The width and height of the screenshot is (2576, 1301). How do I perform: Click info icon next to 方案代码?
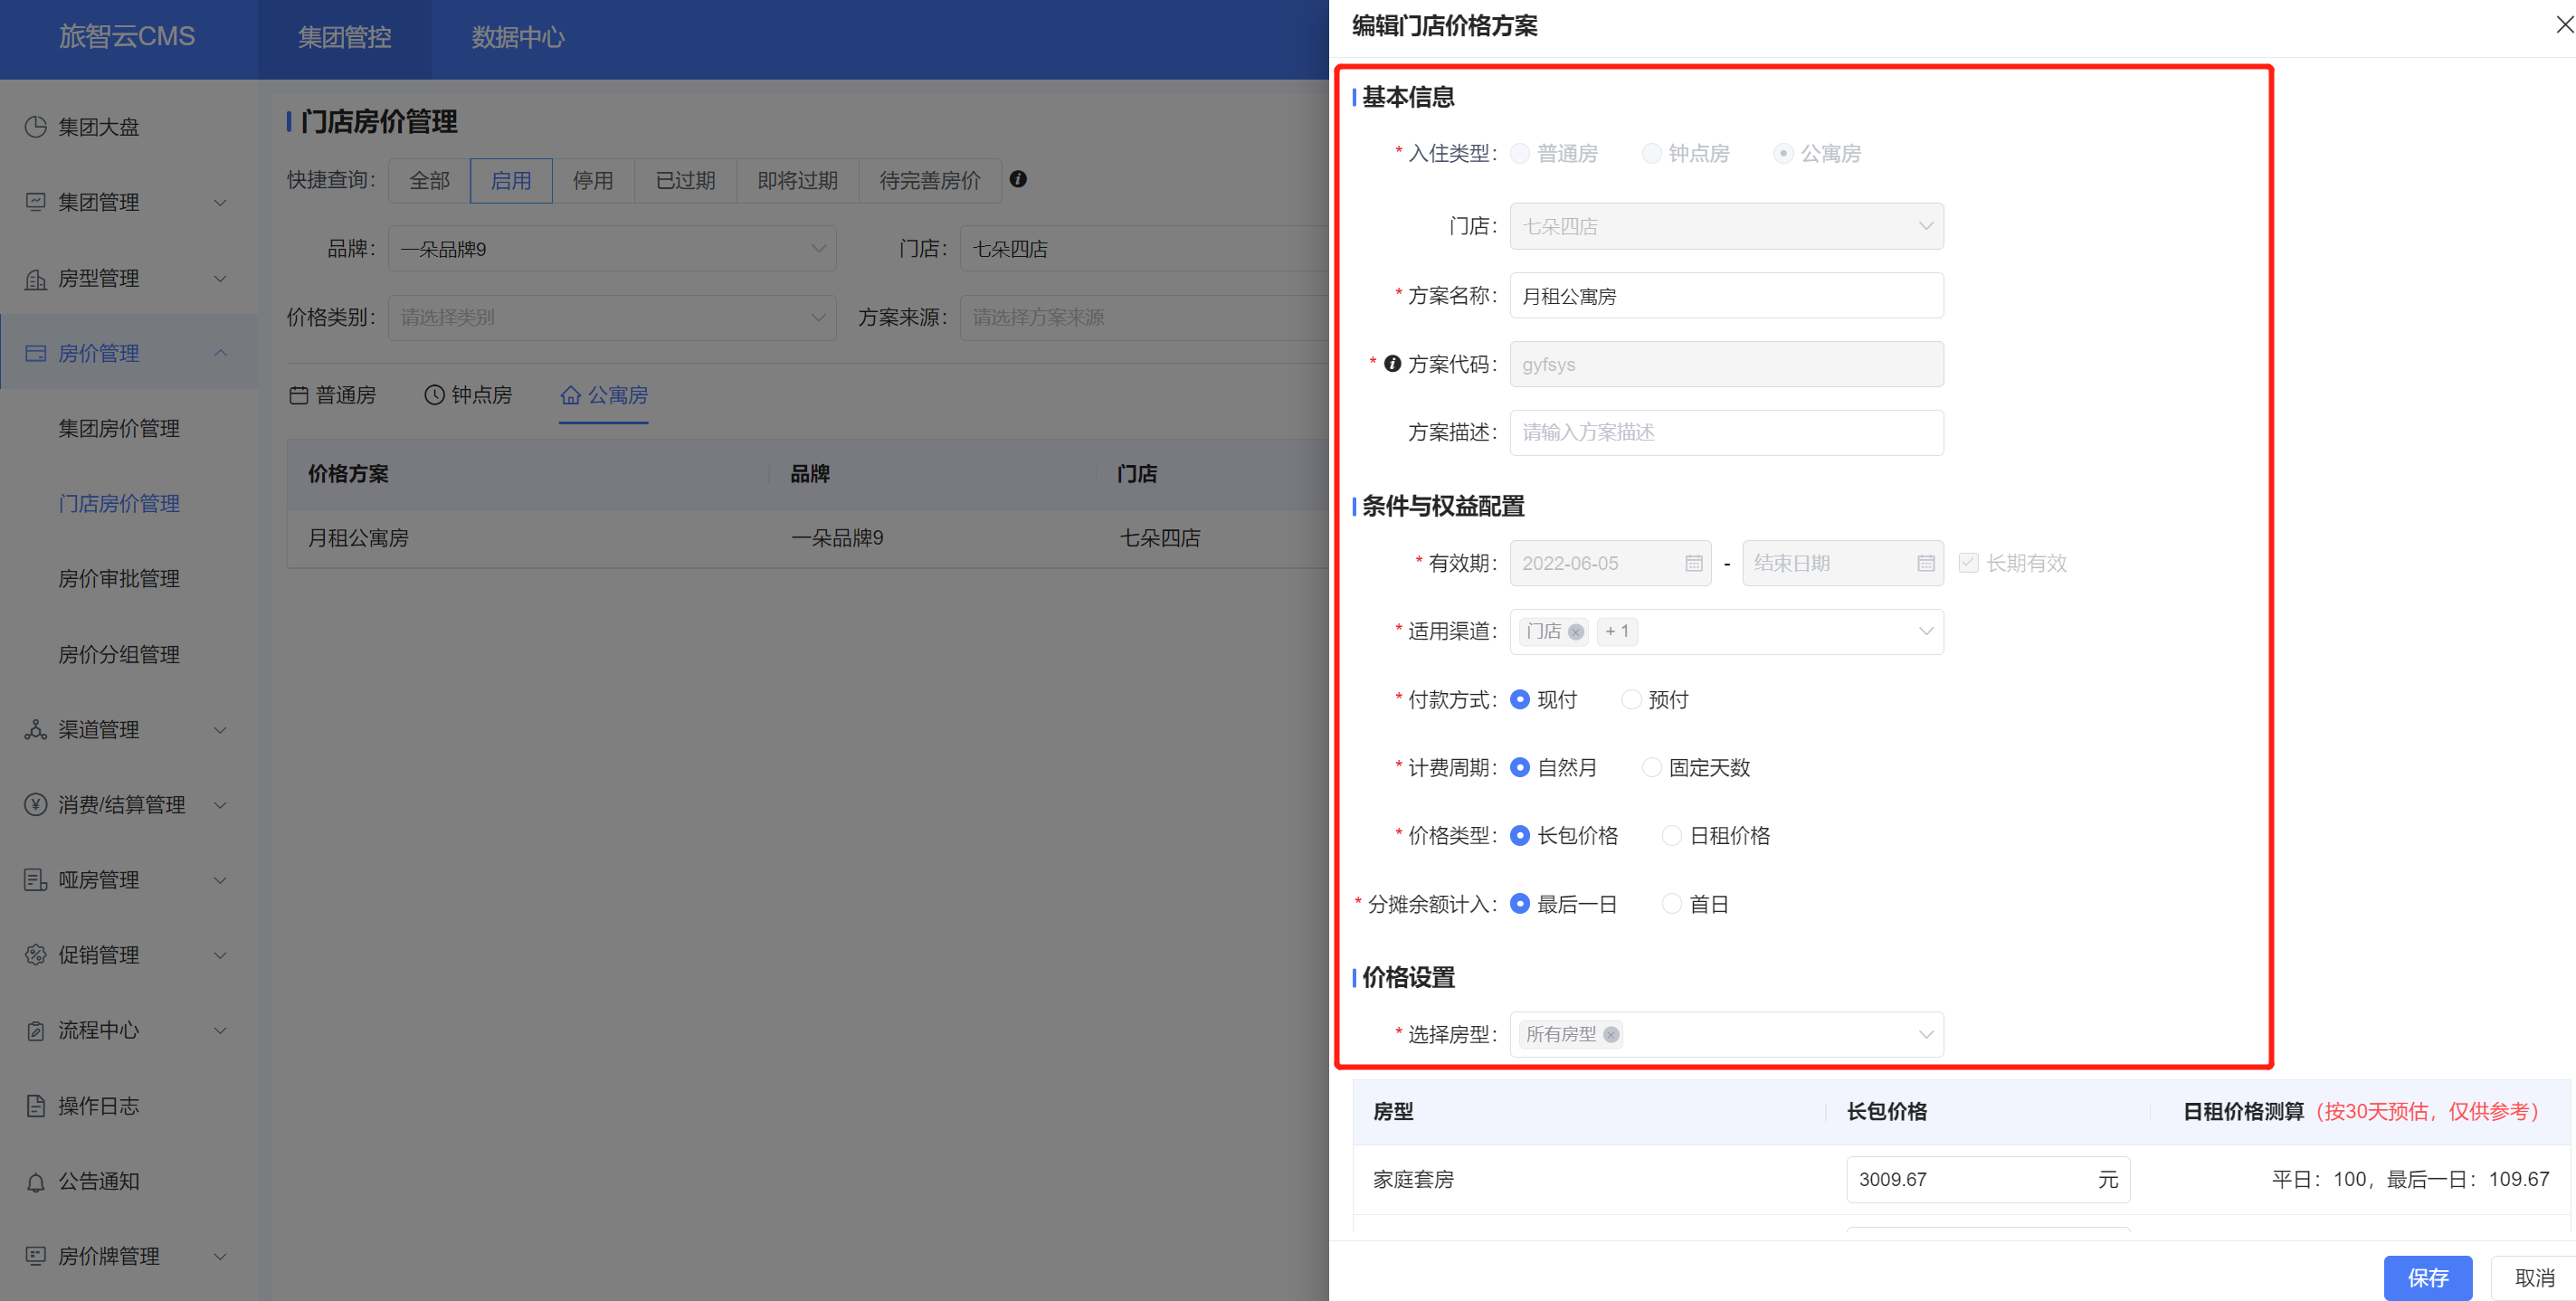tap(1392, 364)
